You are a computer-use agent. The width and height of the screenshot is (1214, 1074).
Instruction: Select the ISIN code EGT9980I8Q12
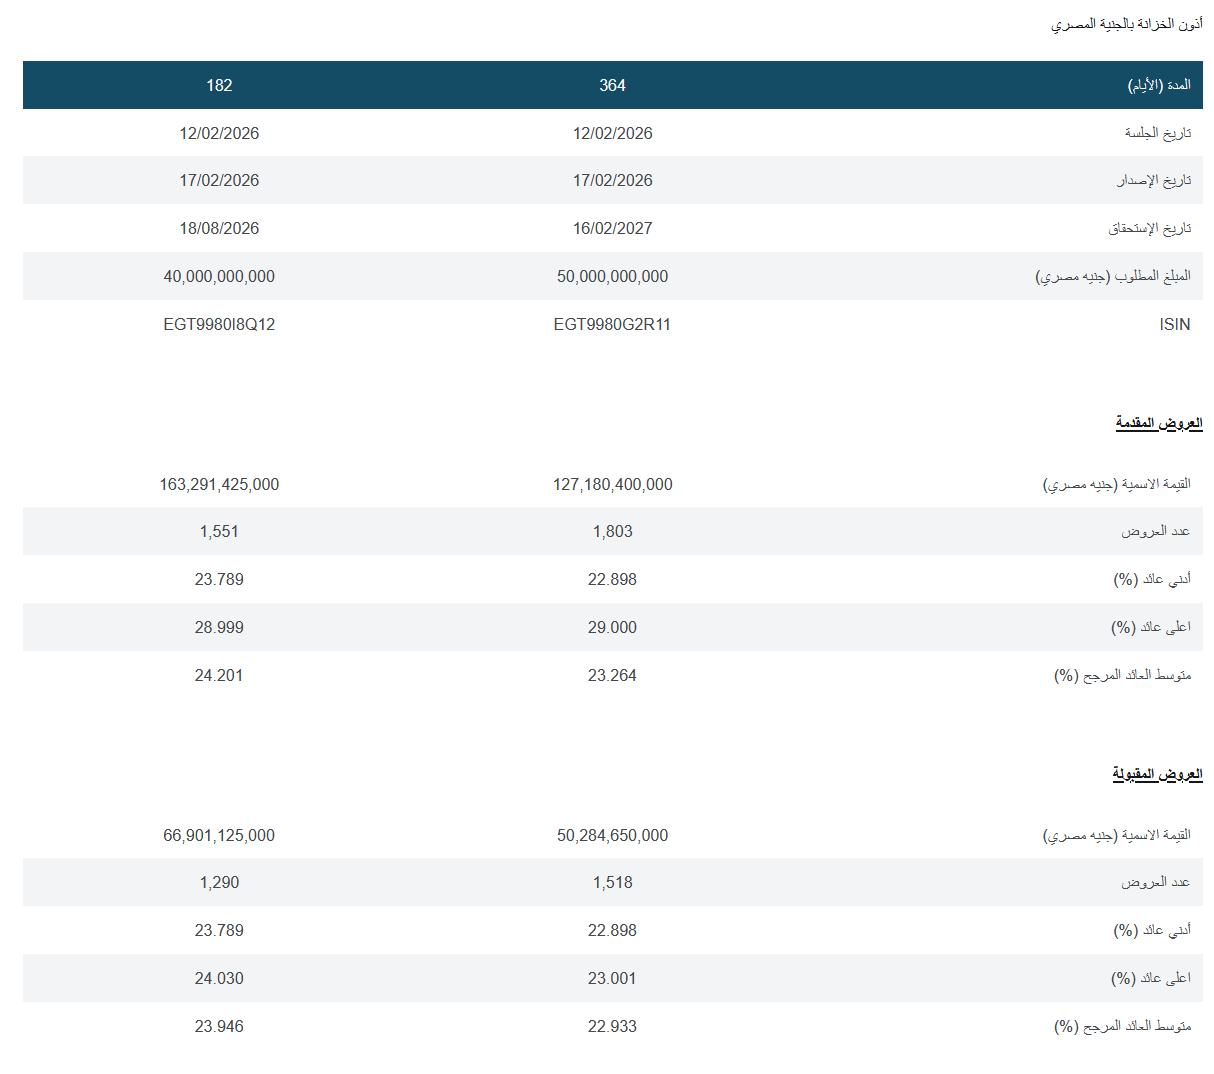219,324
